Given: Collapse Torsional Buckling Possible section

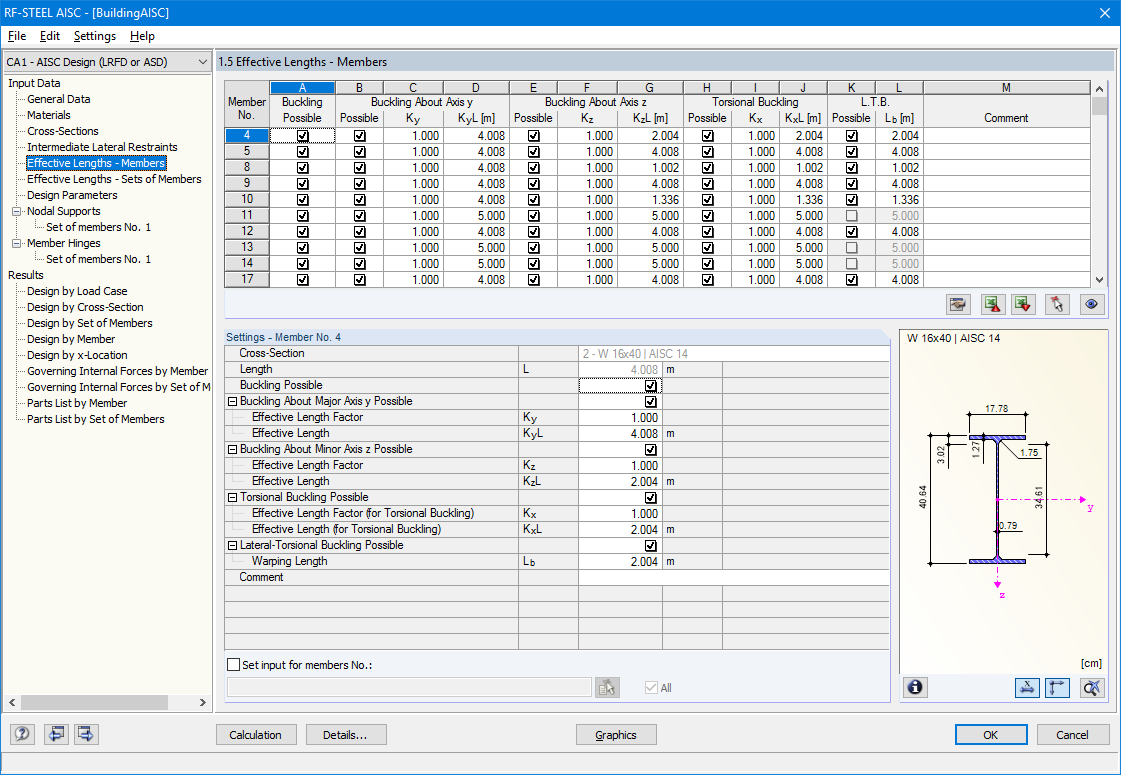Looking at the screenshot, I should point(232,498).
